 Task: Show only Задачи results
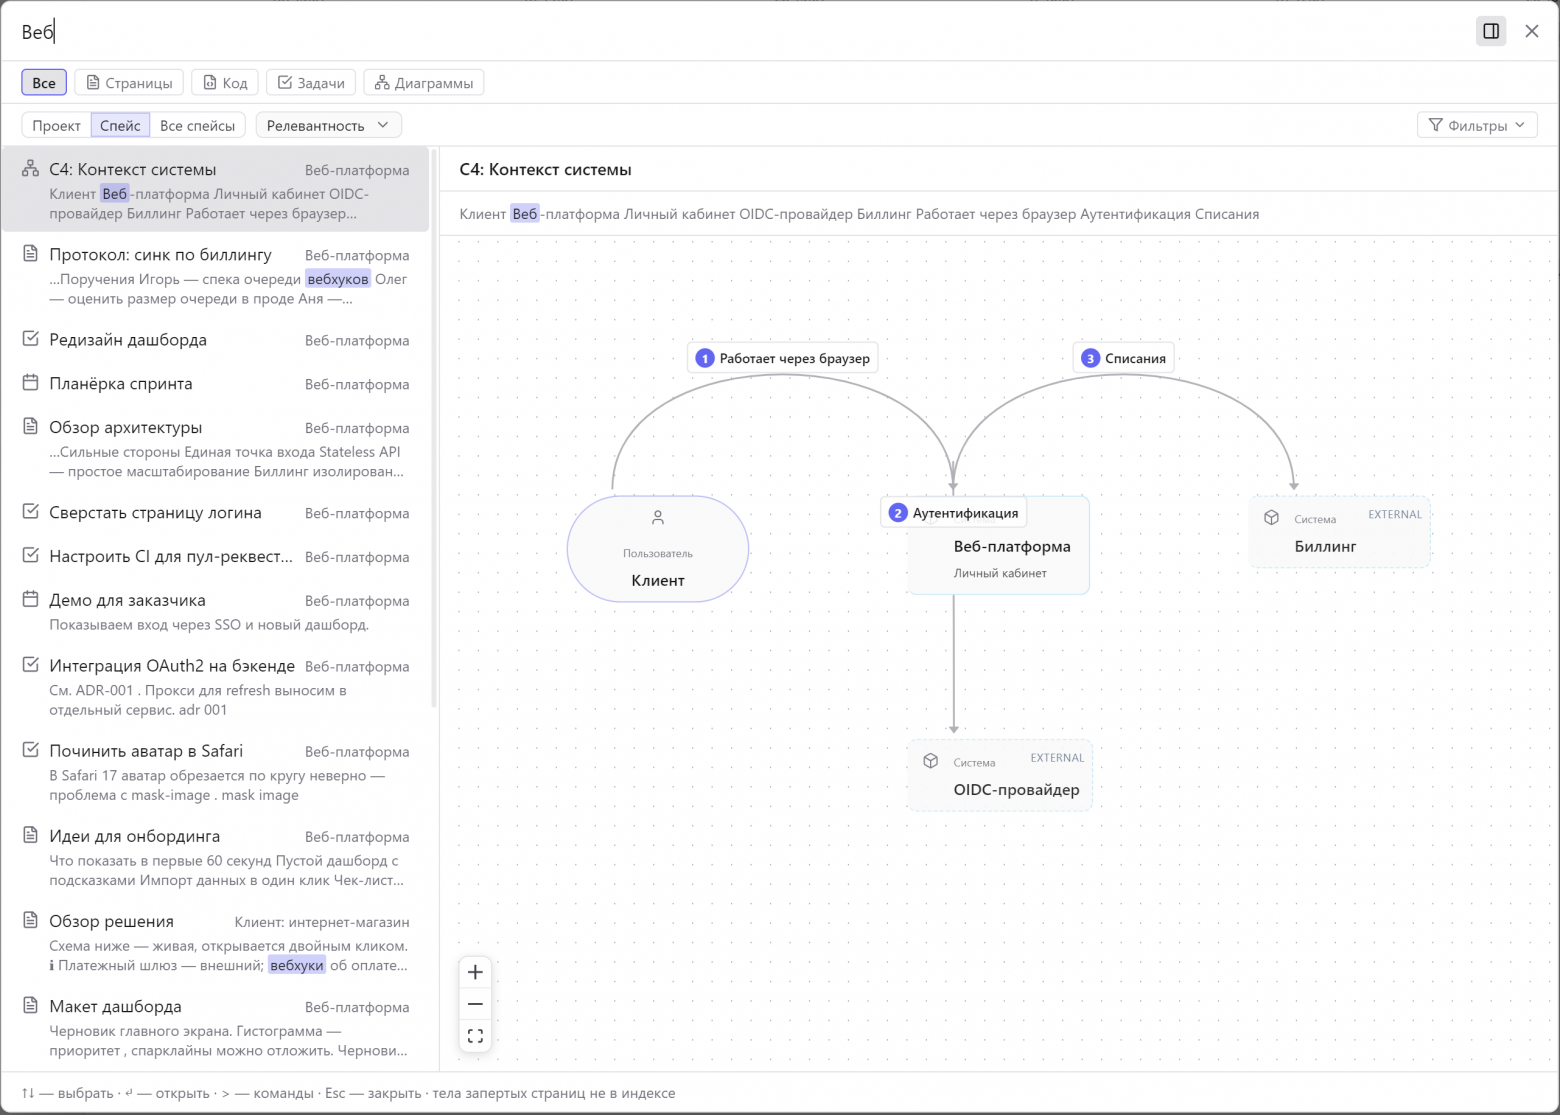point(311,82)
